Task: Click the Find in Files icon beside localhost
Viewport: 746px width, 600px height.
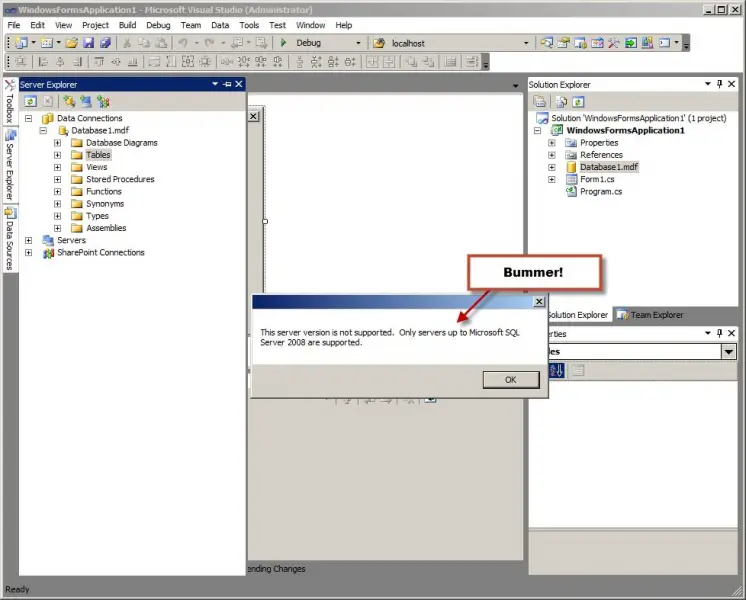Action: pos(379,43)
